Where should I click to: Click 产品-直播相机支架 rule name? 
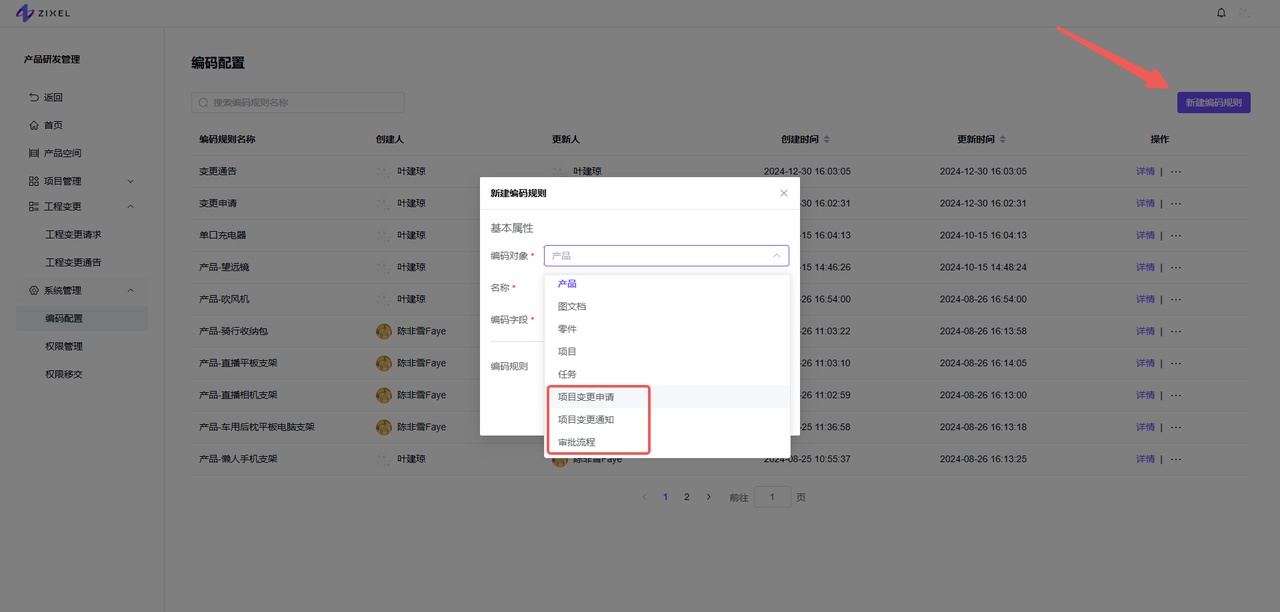click(238, 395)
